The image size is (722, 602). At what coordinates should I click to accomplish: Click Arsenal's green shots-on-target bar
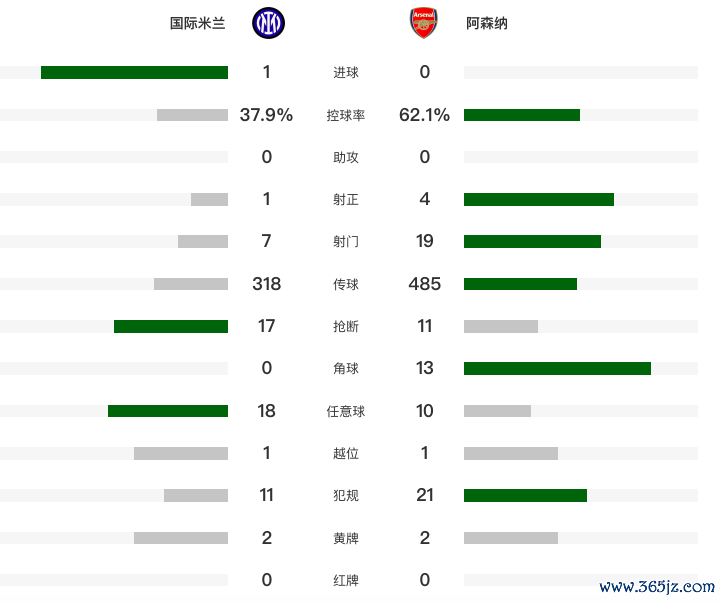pyautogui.click(x=539, y=199)
